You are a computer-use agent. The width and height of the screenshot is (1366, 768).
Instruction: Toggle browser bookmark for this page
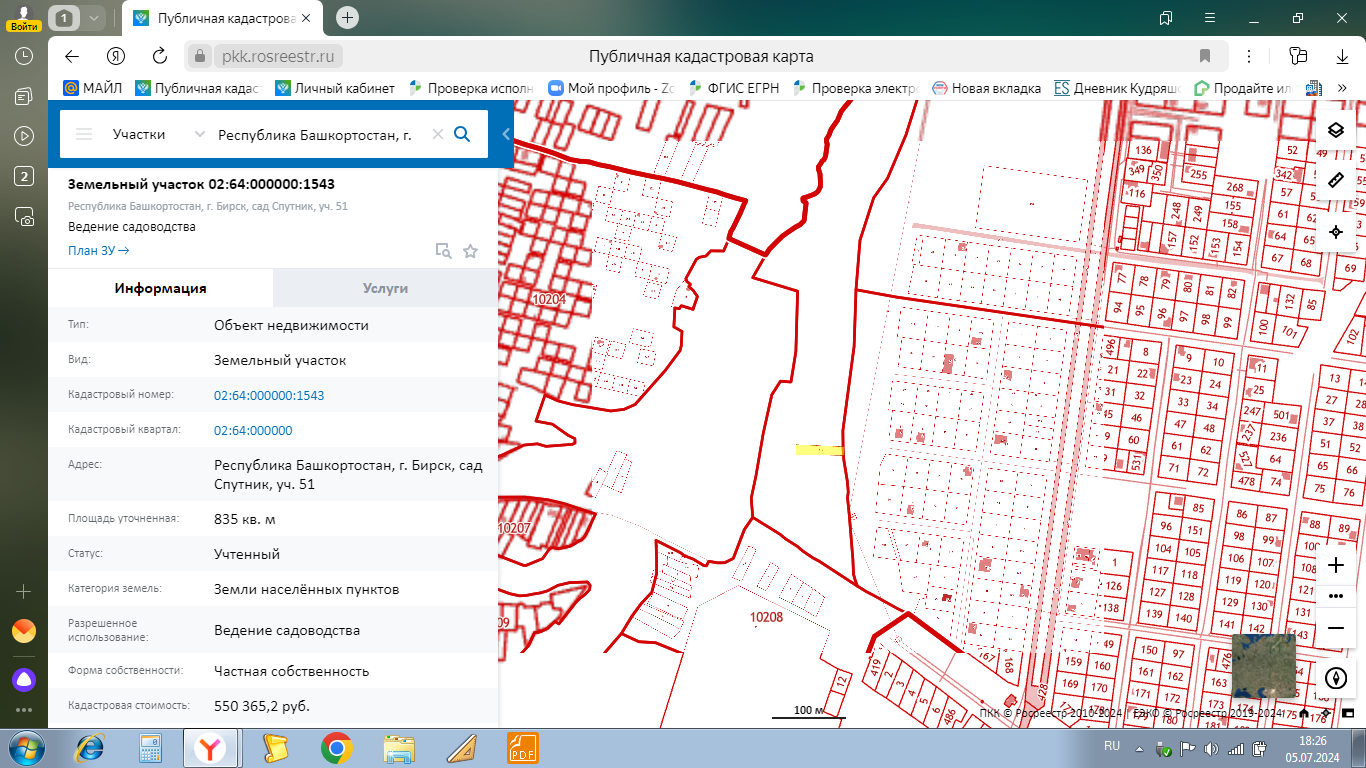1205,56
